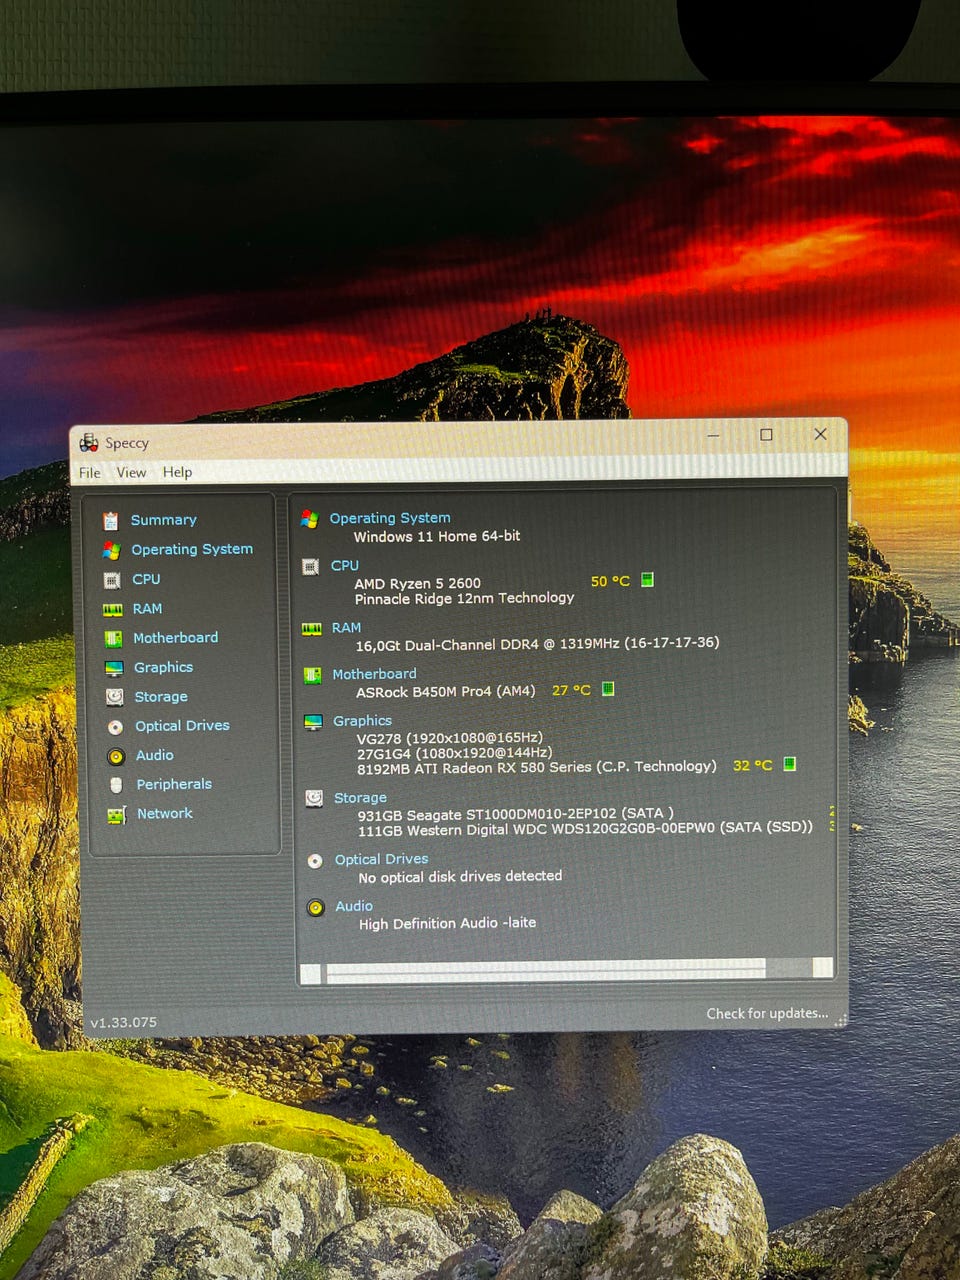
Task: Click the green CPU temperature indicator icon
Action: [x=647, y=580]
